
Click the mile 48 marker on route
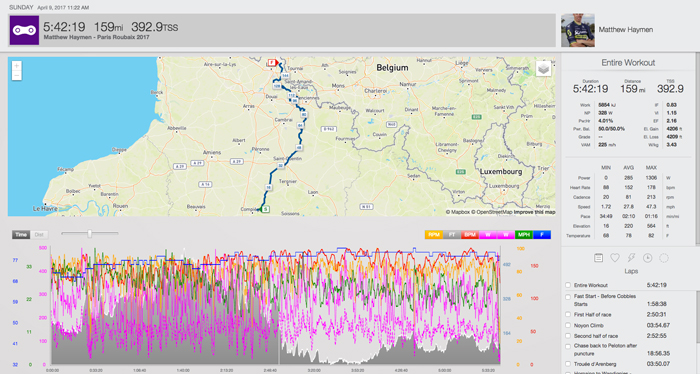pyautogui.click(x=299, y=148)
